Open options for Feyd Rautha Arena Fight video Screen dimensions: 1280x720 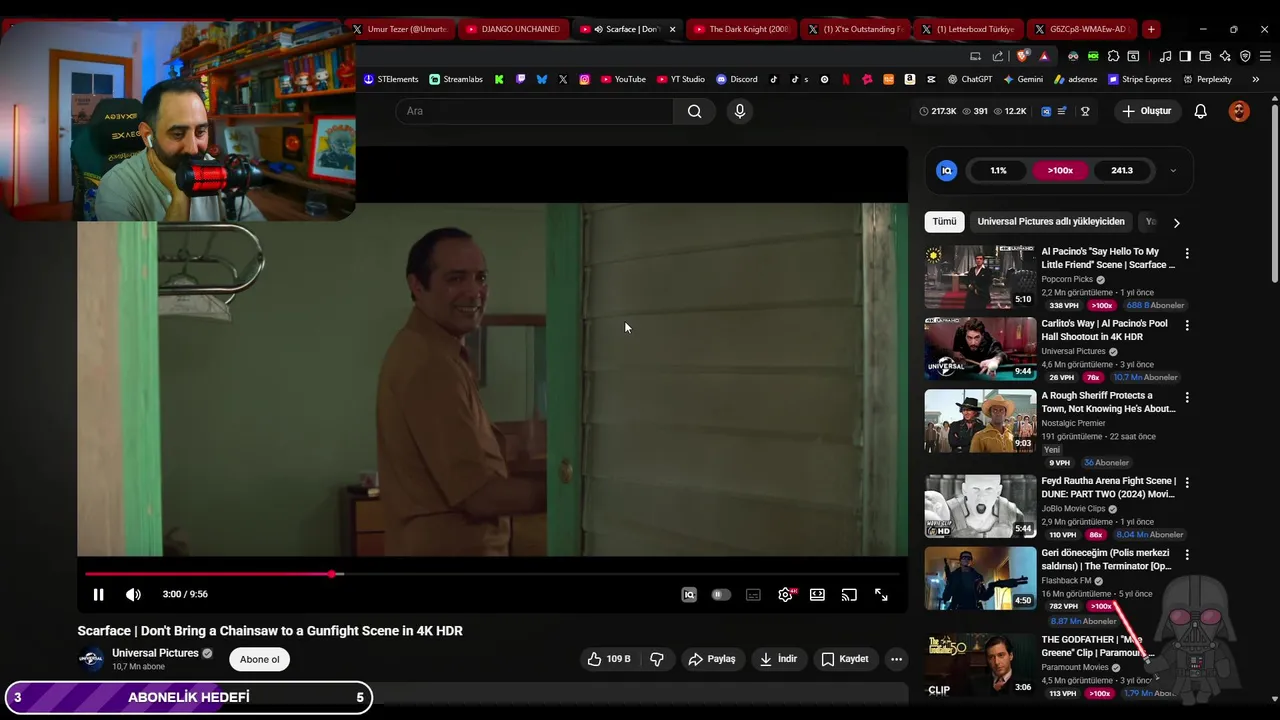click(x=1187, y=483)
